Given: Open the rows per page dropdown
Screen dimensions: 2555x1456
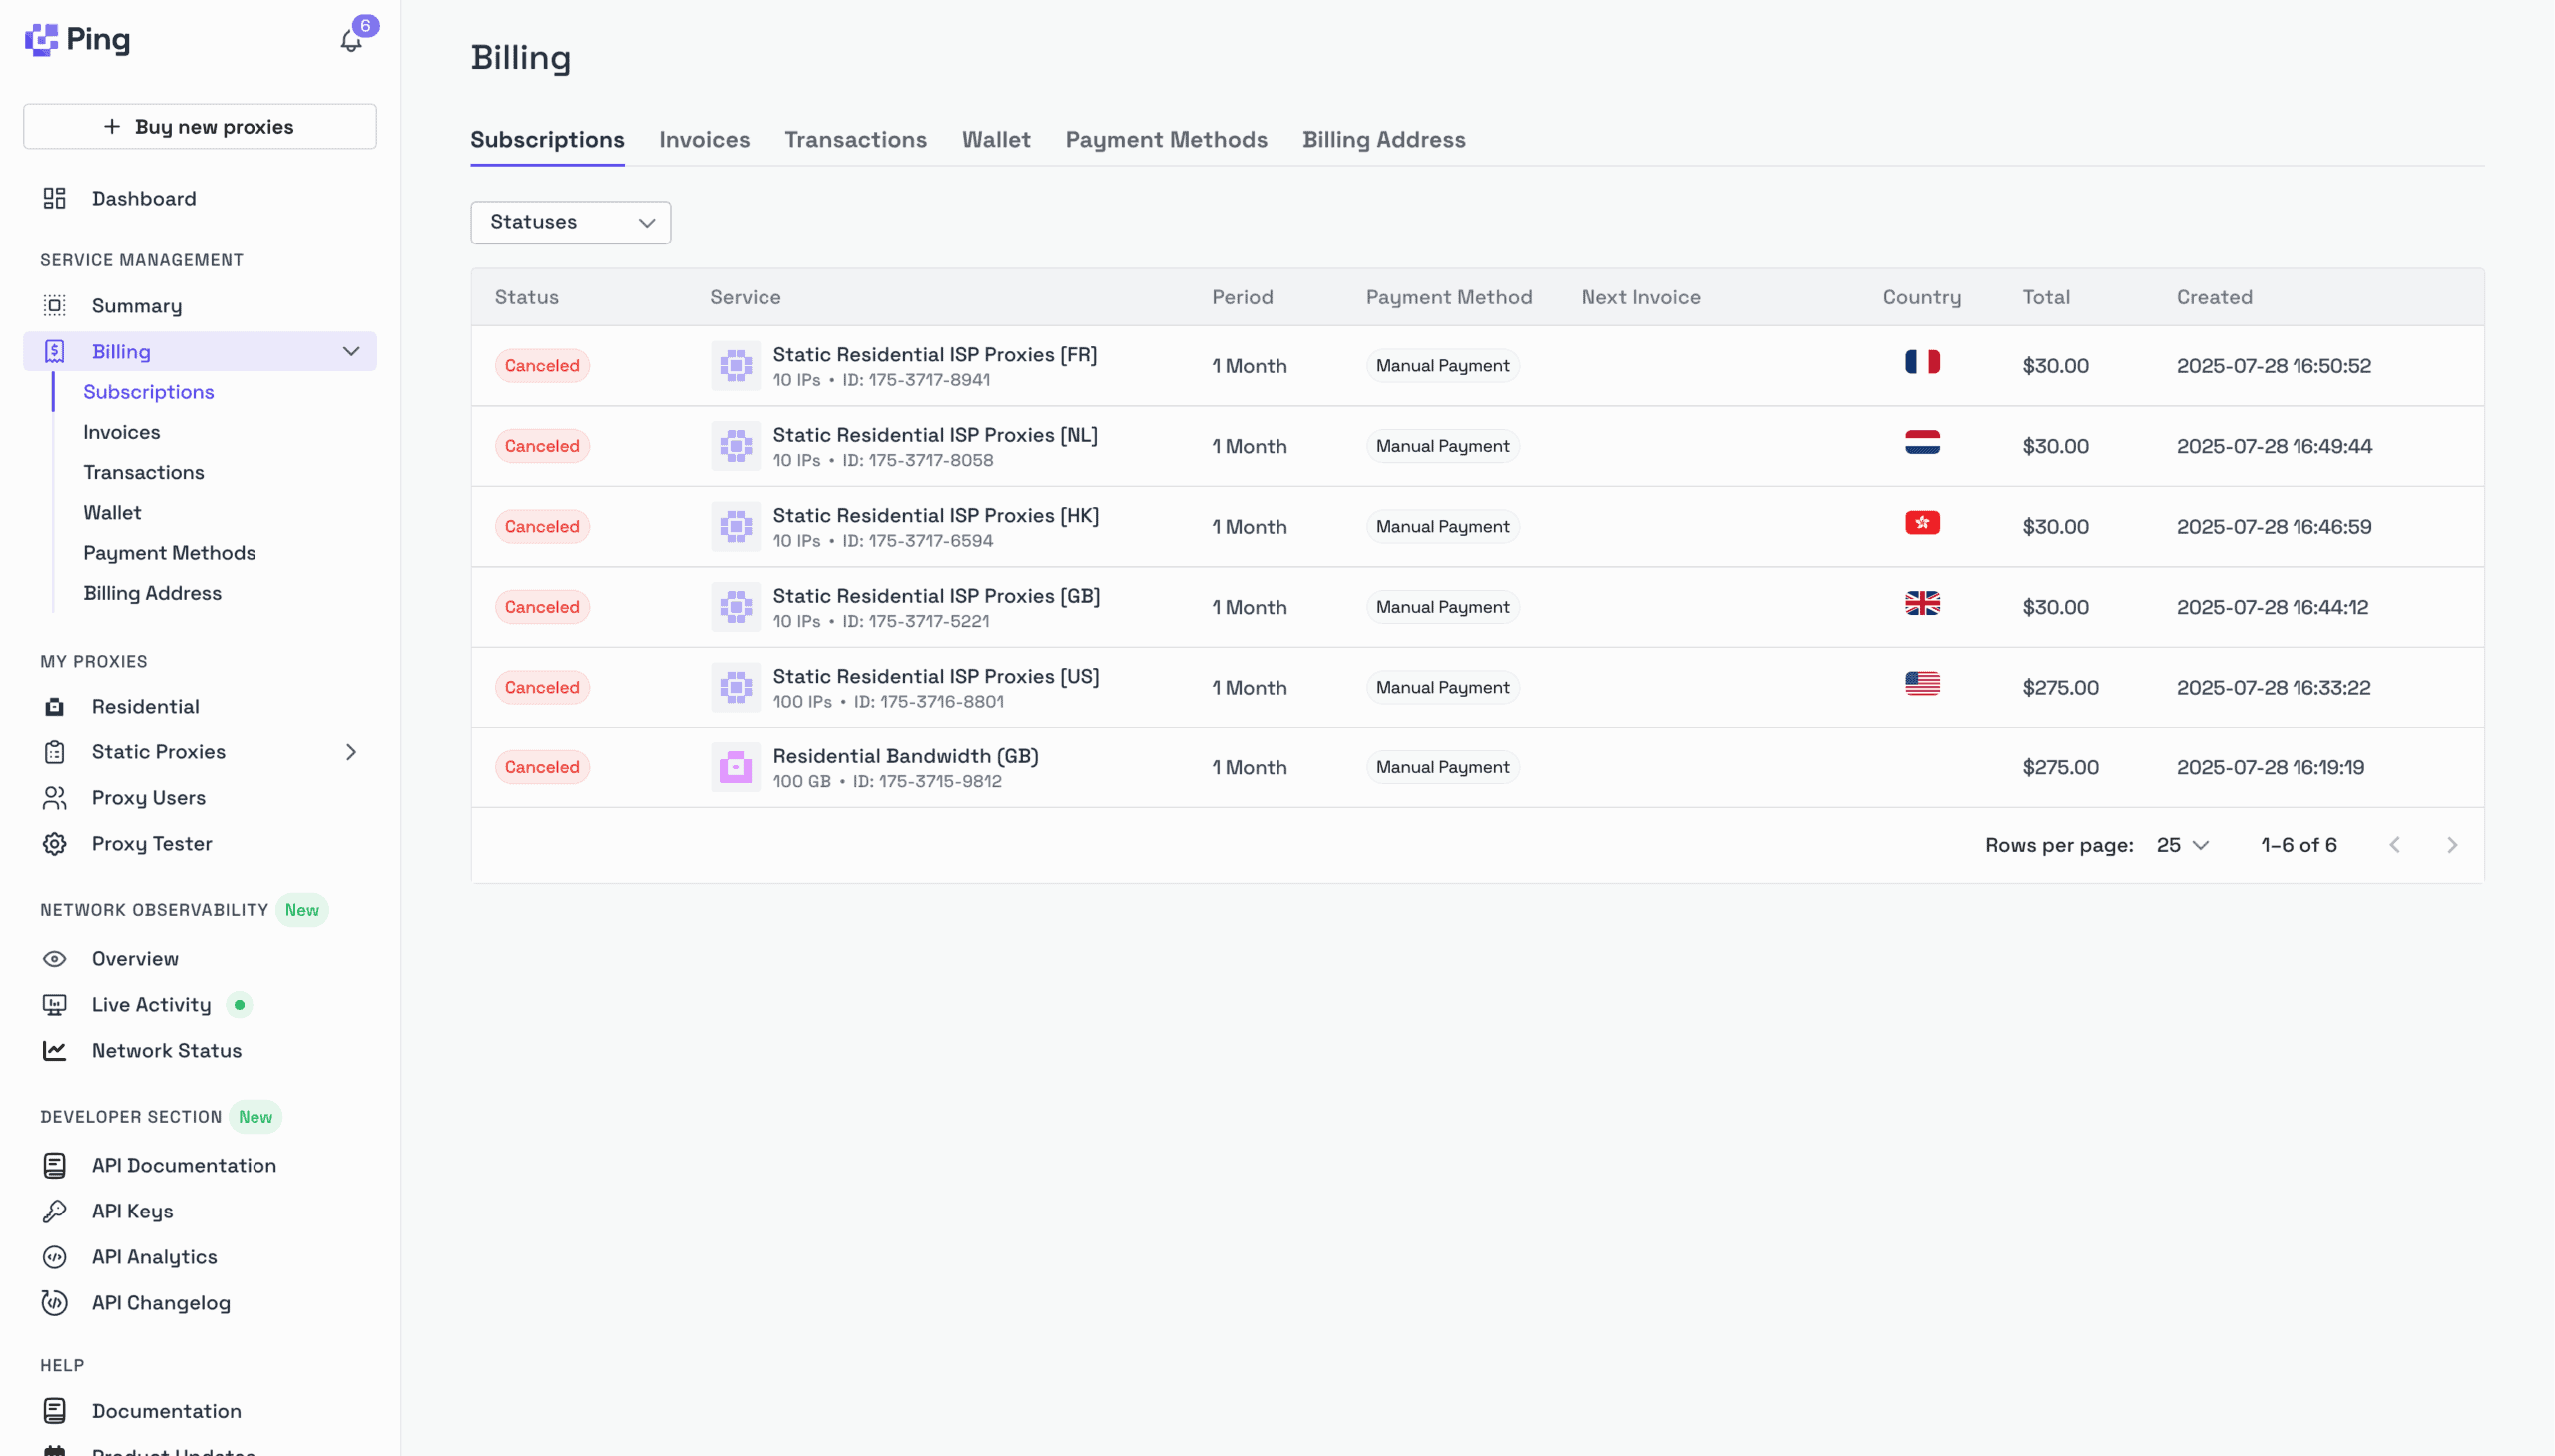Looking at the screenshot, I should click(2182, 845).
